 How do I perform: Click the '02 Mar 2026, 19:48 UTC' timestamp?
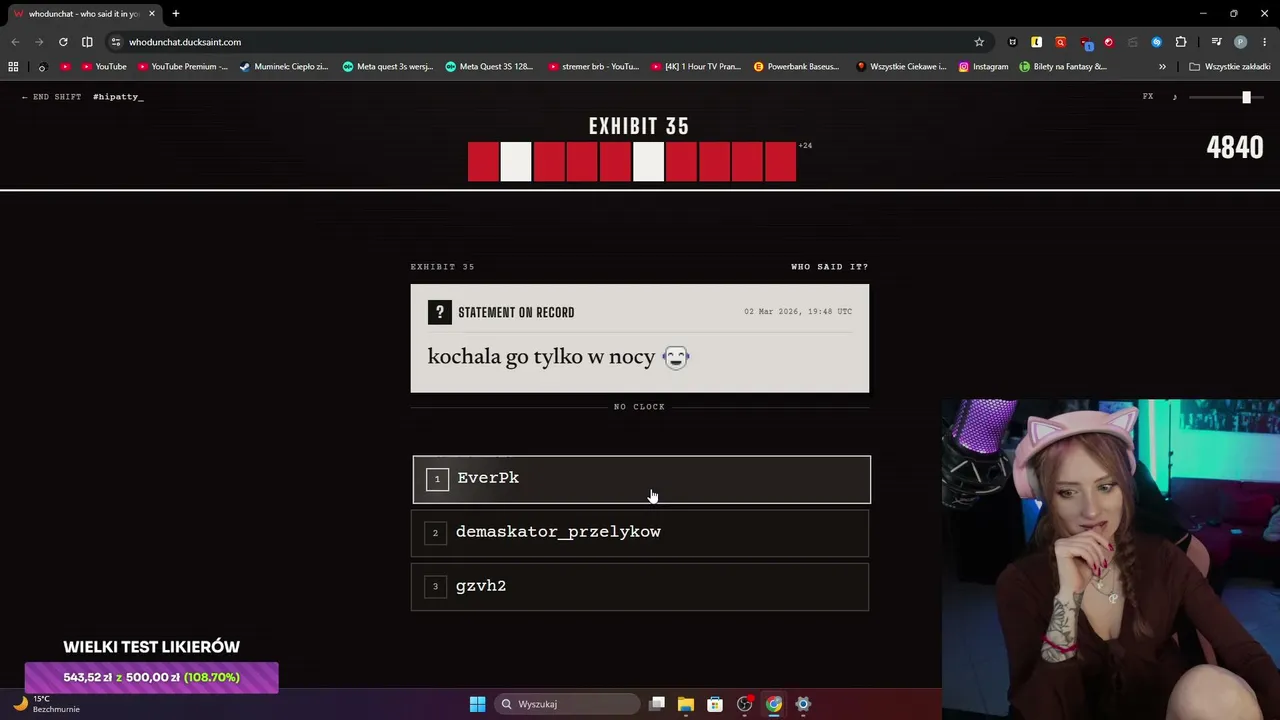[x=798, y=312]
